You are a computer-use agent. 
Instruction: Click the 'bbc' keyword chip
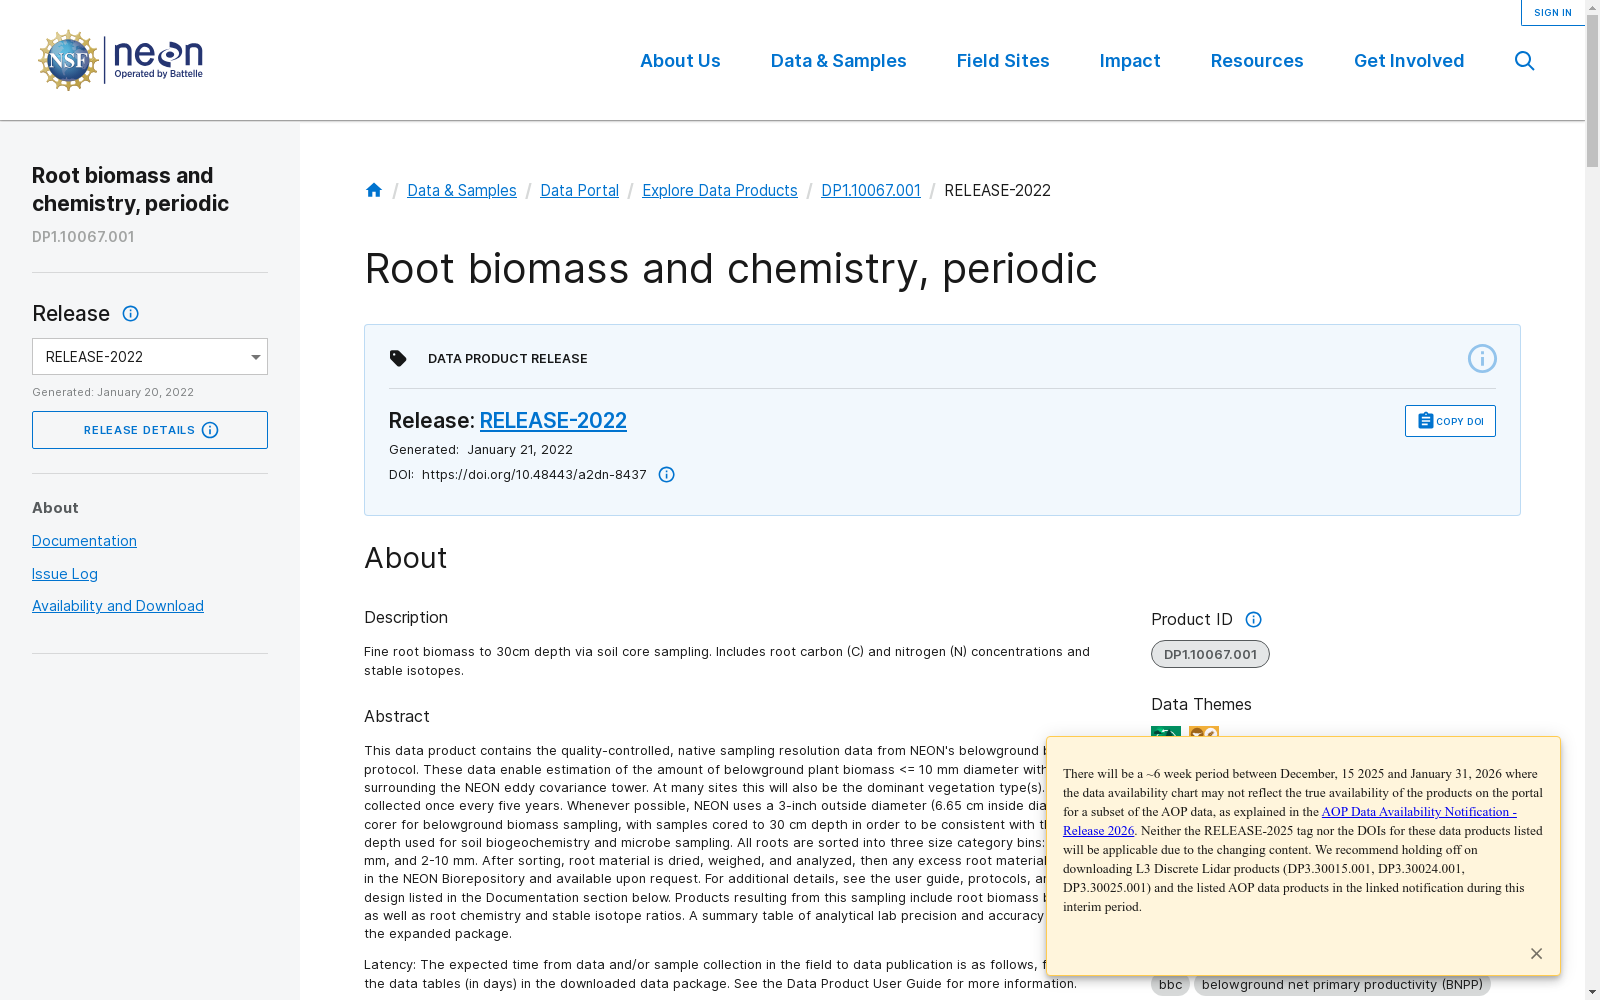tap(1170, 985)
